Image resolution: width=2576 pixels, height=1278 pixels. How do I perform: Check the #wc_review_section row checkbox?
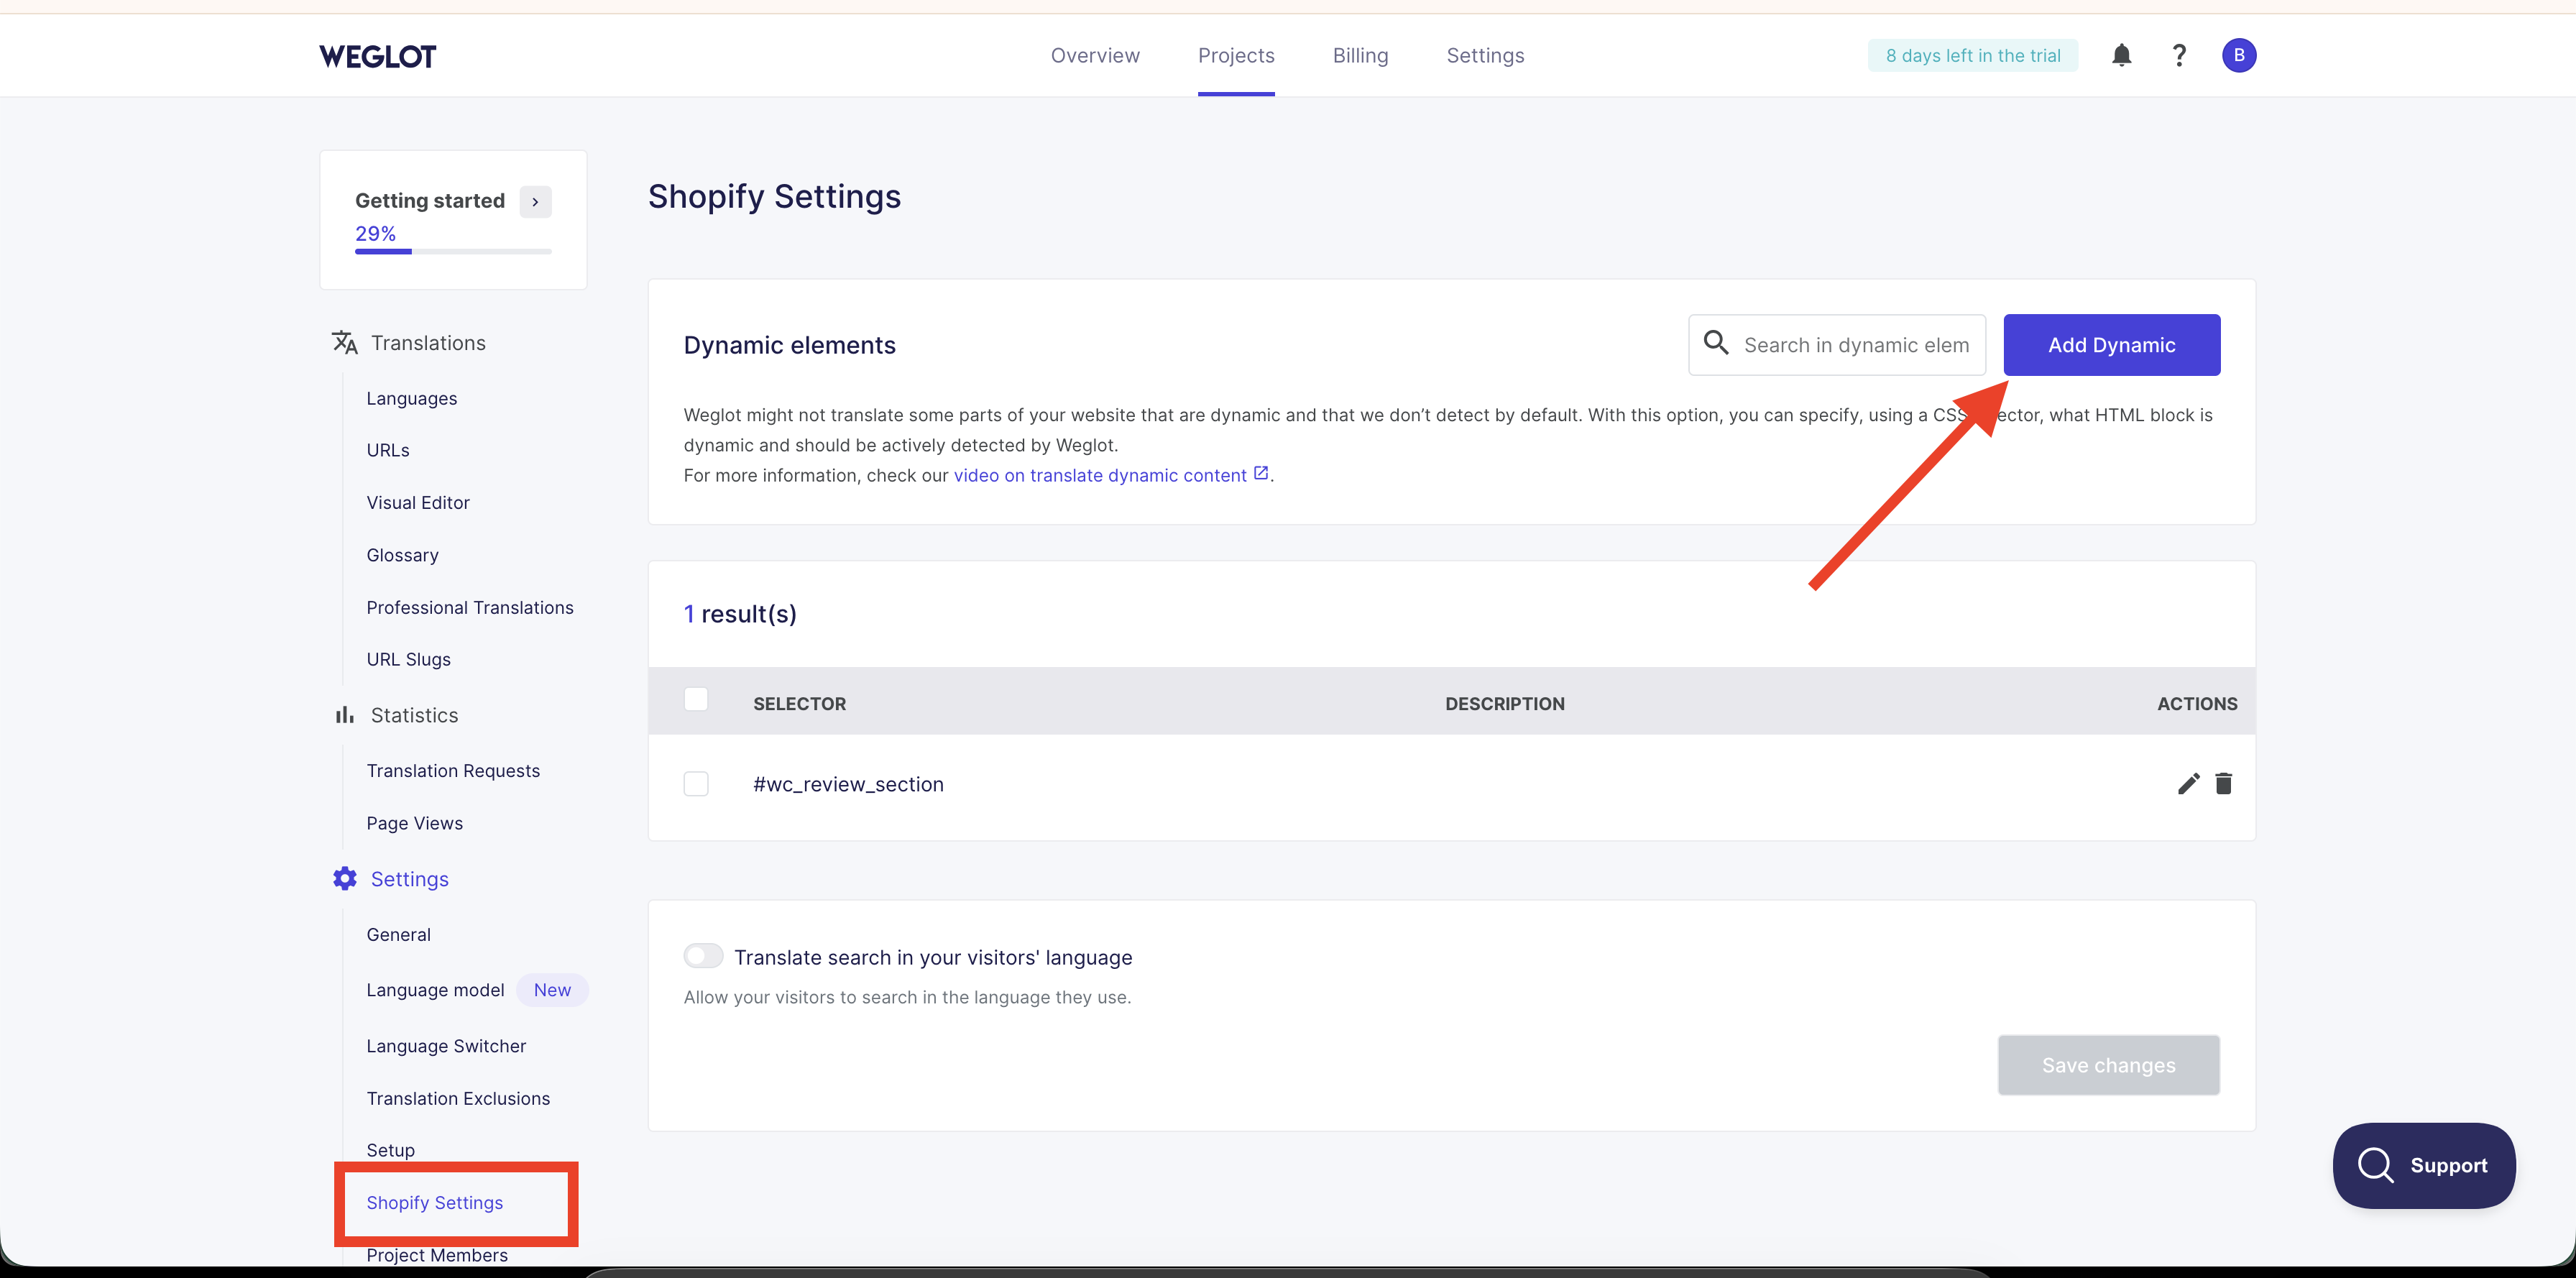(x=696, y=784)
